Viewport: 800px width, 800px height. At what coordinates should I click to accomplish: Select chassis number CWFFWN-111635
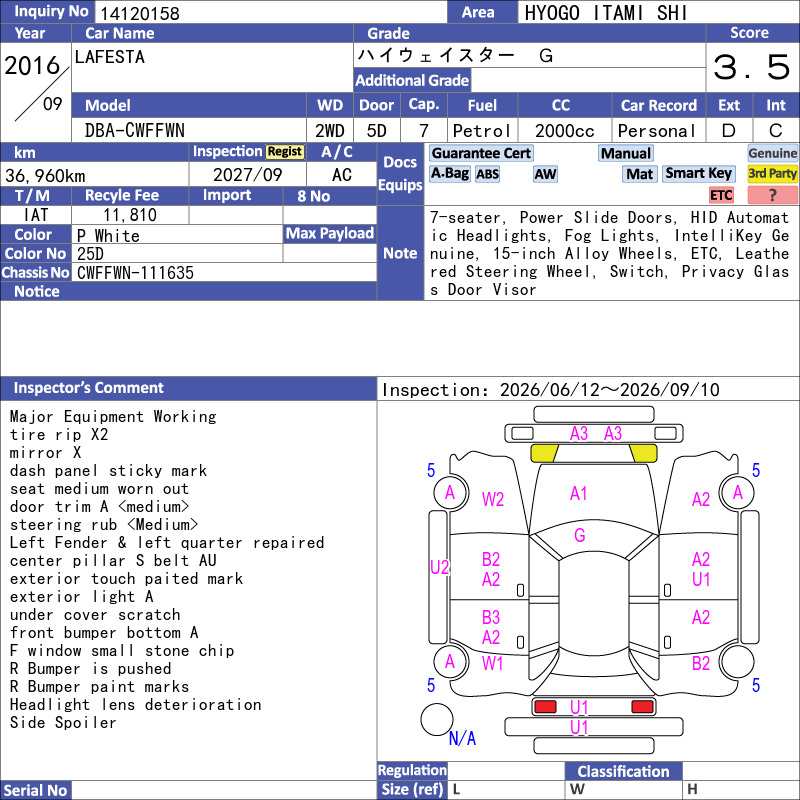(135, 272)
